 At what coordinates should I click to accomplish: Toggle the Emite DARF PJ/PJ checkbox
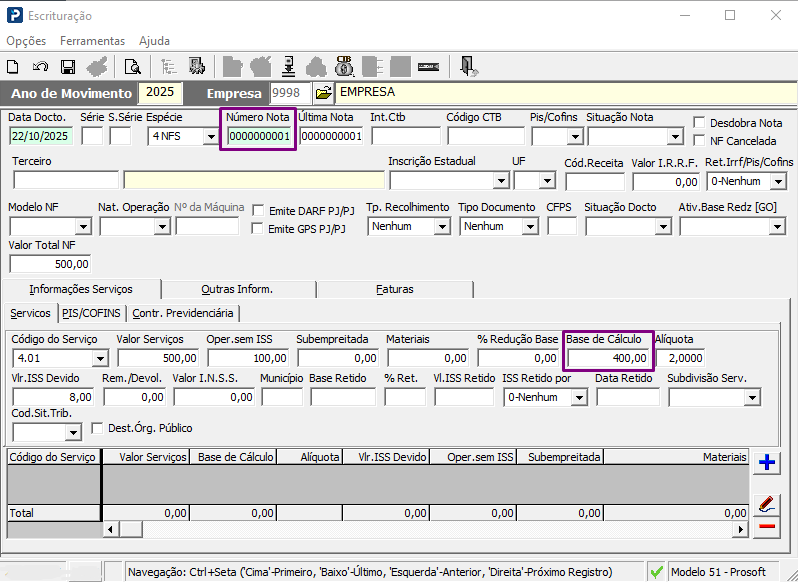[x=258, y=211]
